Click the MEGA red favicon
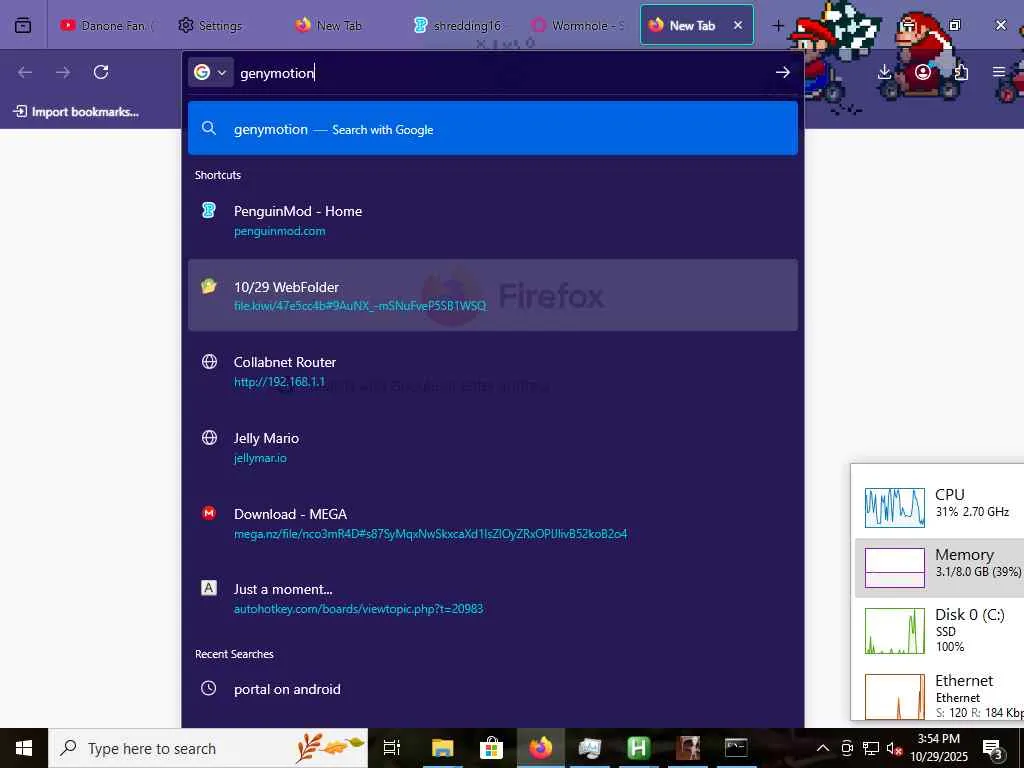The width and height of the screenshot is (1024, 768). pyautogui.click(x=208, y=513)
